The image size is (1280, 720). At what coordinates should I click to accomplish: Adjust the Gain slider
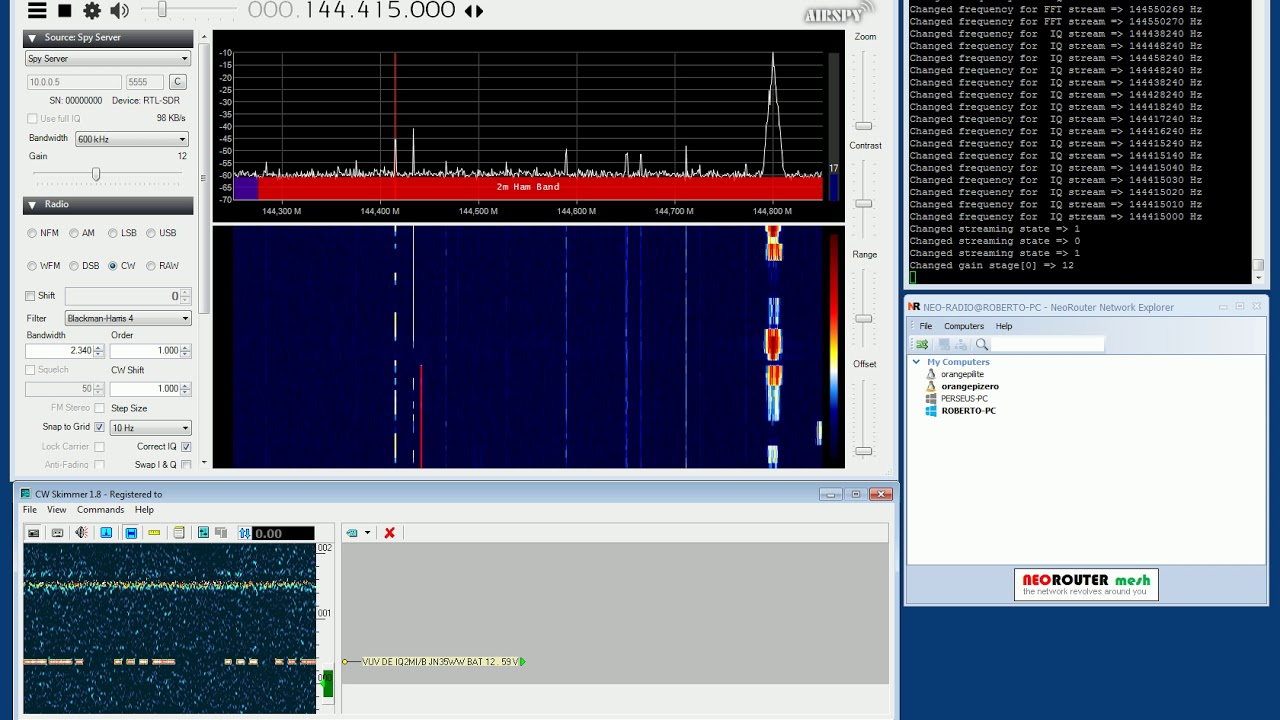[x=96, y=174]
